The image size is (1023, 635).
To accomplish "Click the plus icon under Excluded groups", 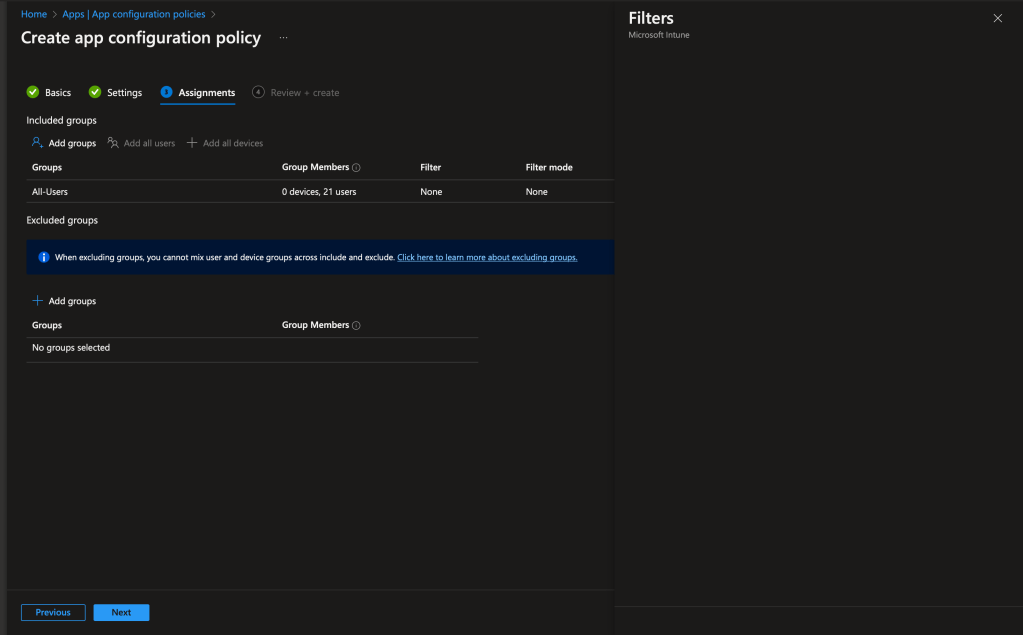I will click(38, 301).
